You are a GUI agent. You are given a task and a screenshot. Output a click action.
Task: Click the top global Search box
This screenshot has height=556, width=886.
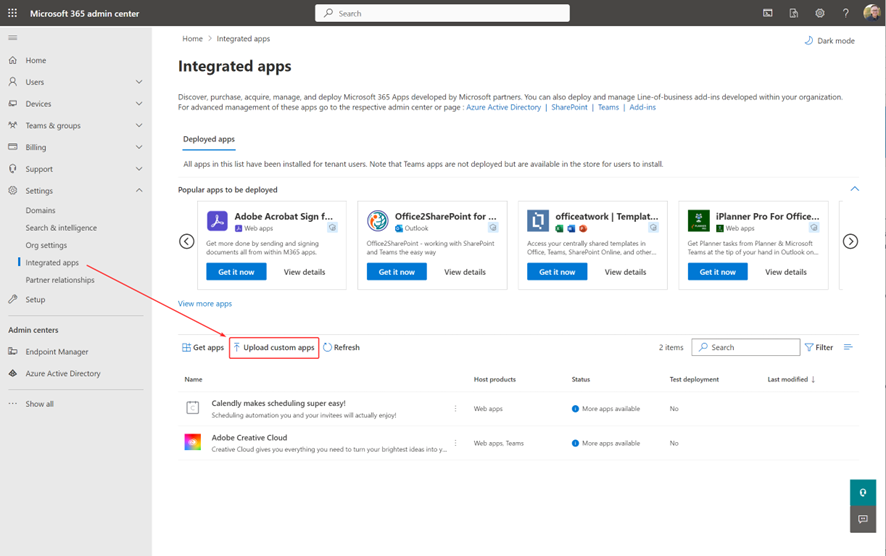point(442,13)
